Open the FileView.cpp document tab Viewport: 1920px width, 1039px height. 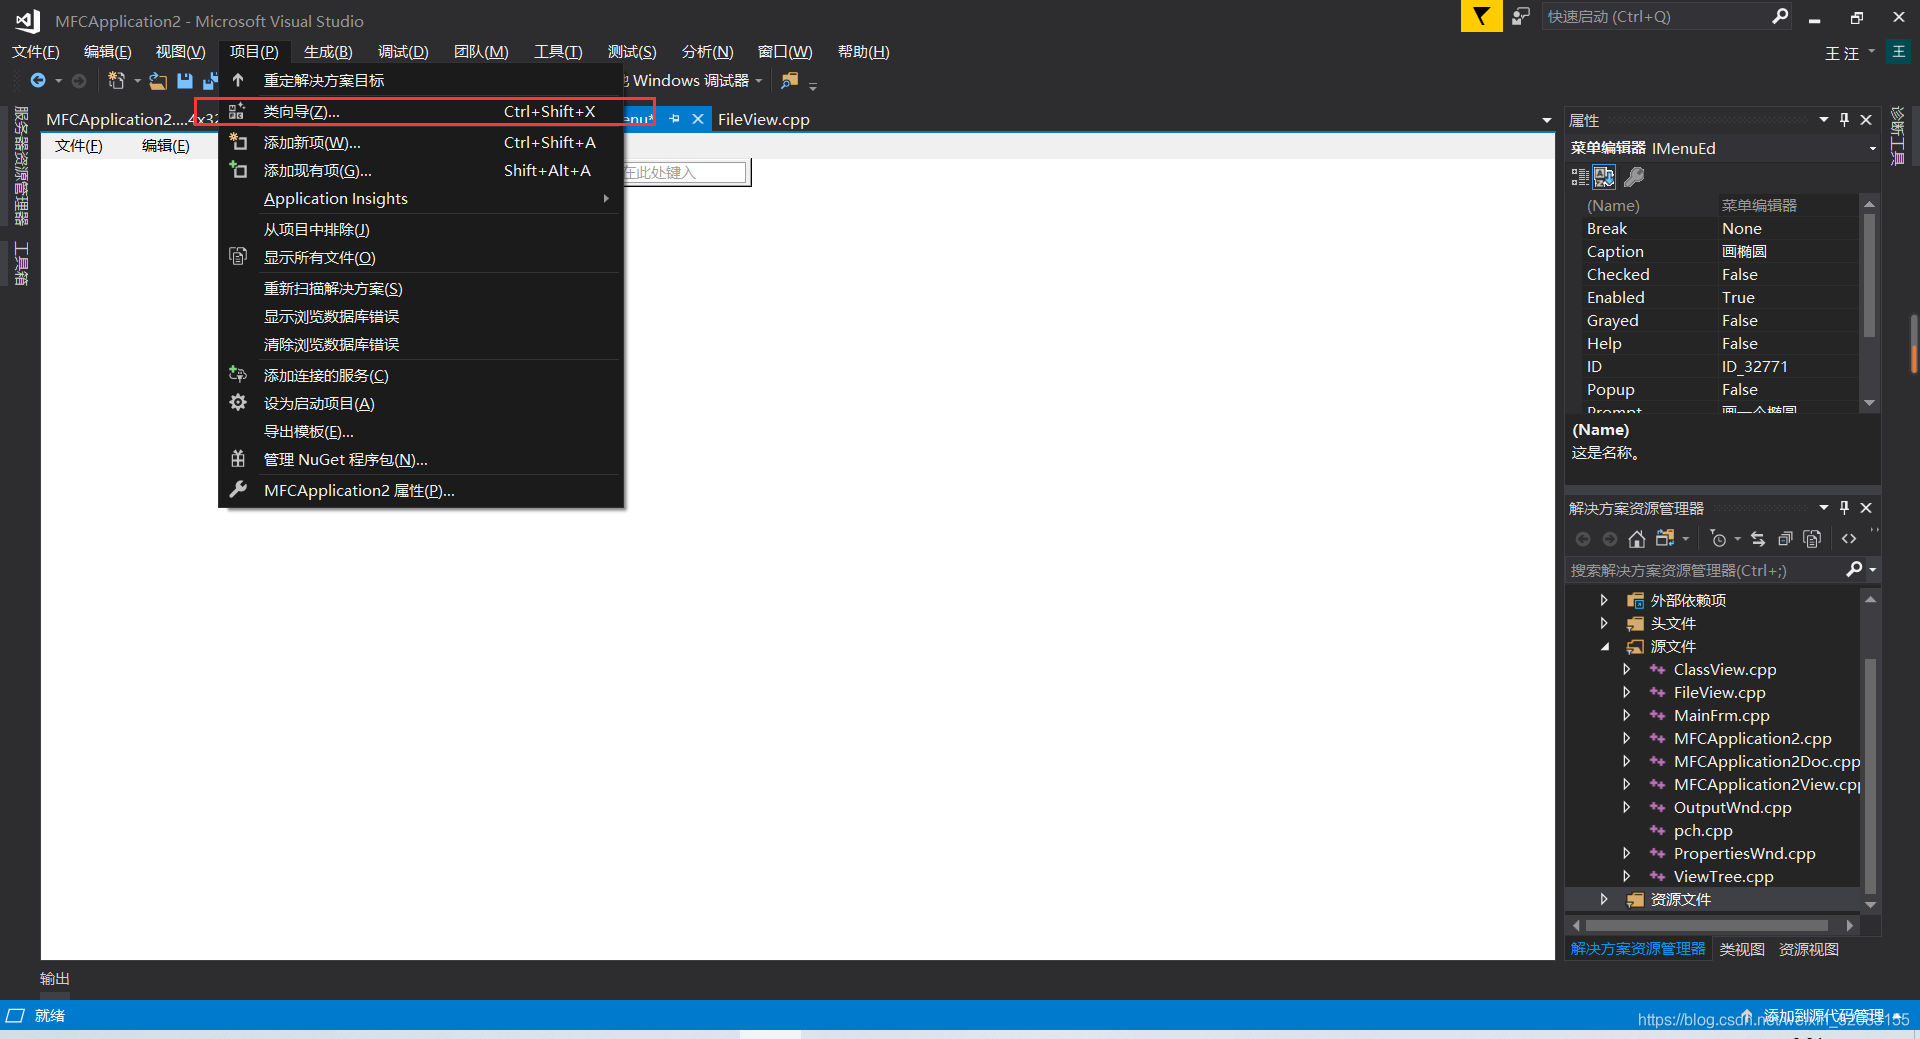[x=764, y=119]
